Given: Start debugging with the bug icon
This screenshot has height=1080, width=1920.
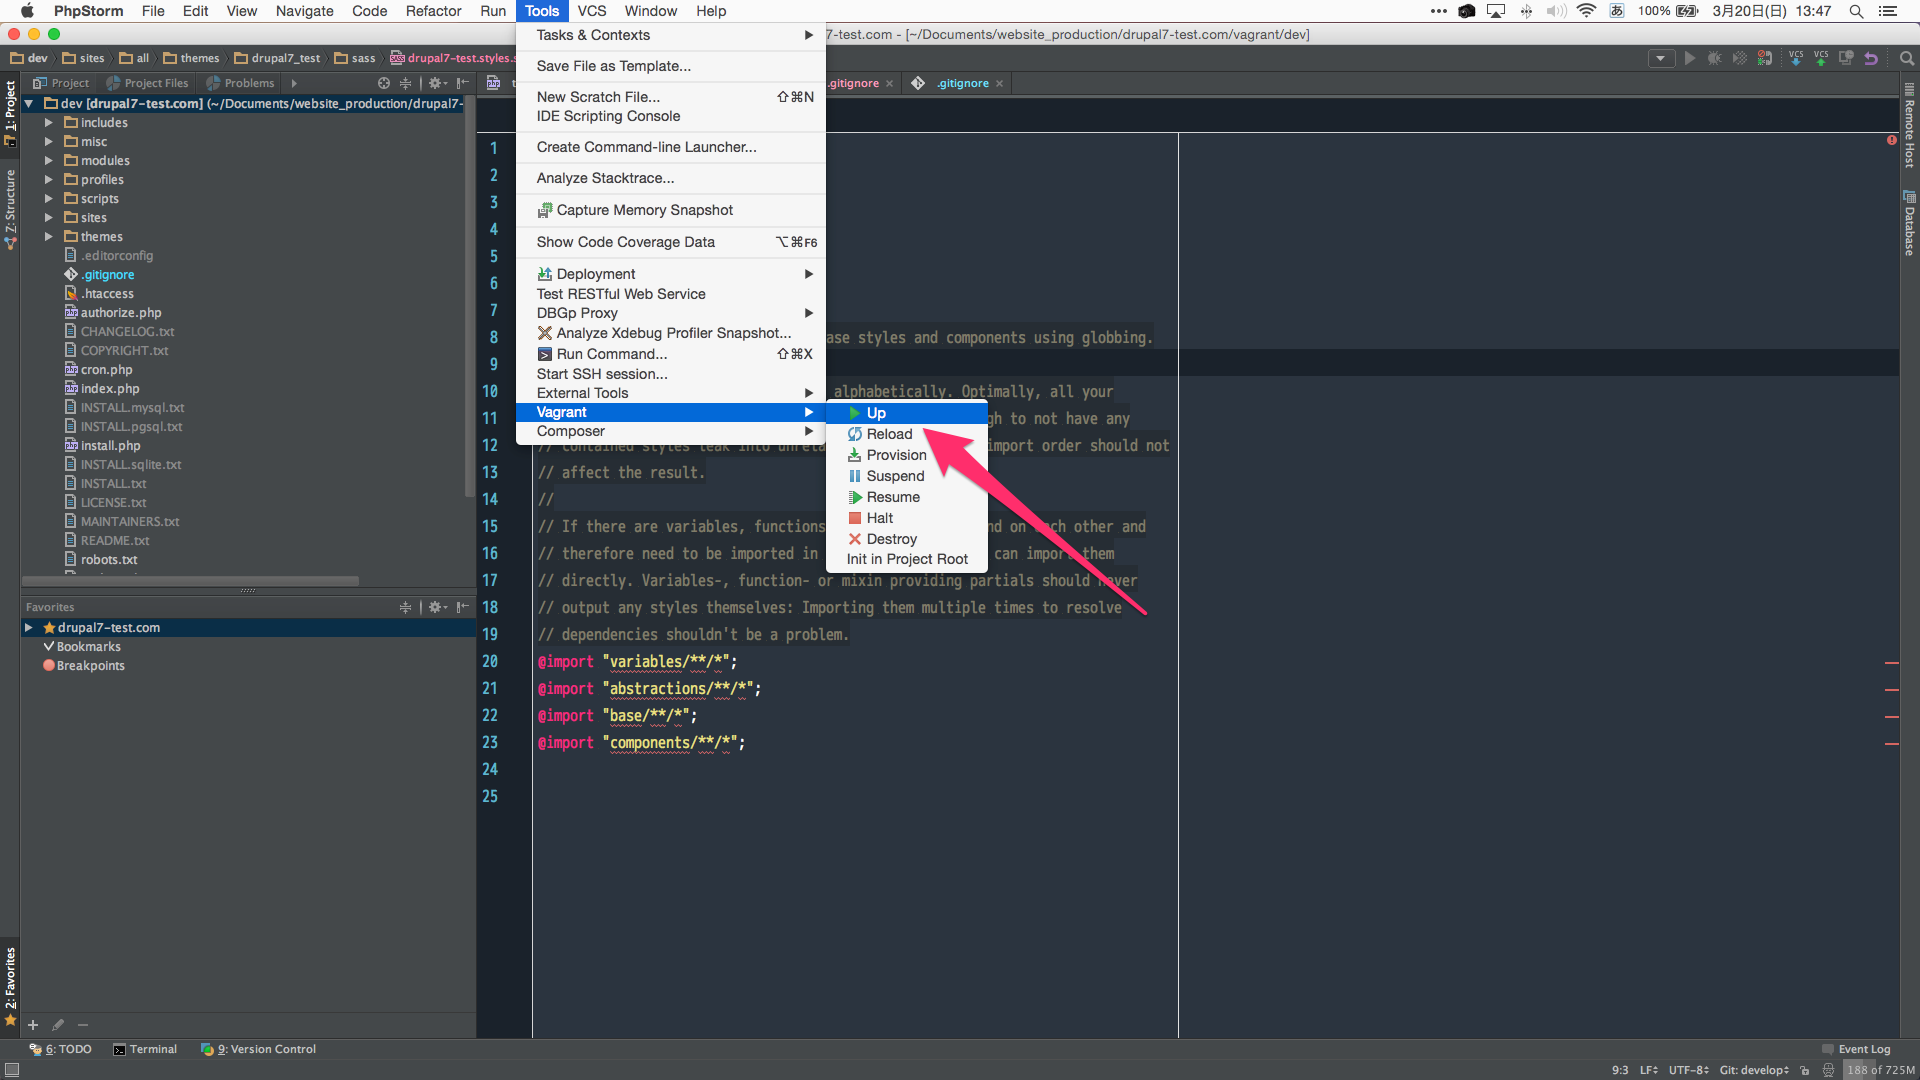Looking at the screenshot, I should (x=1714, y=58).
